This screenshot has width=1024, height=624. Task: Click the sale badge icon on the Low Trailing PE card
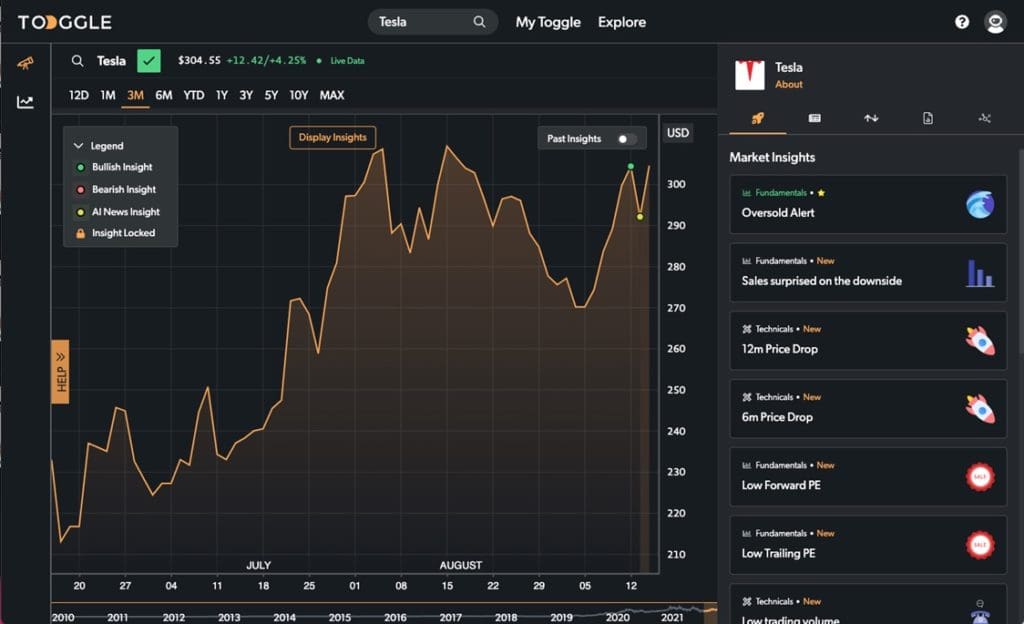click(x=980, y=545)
